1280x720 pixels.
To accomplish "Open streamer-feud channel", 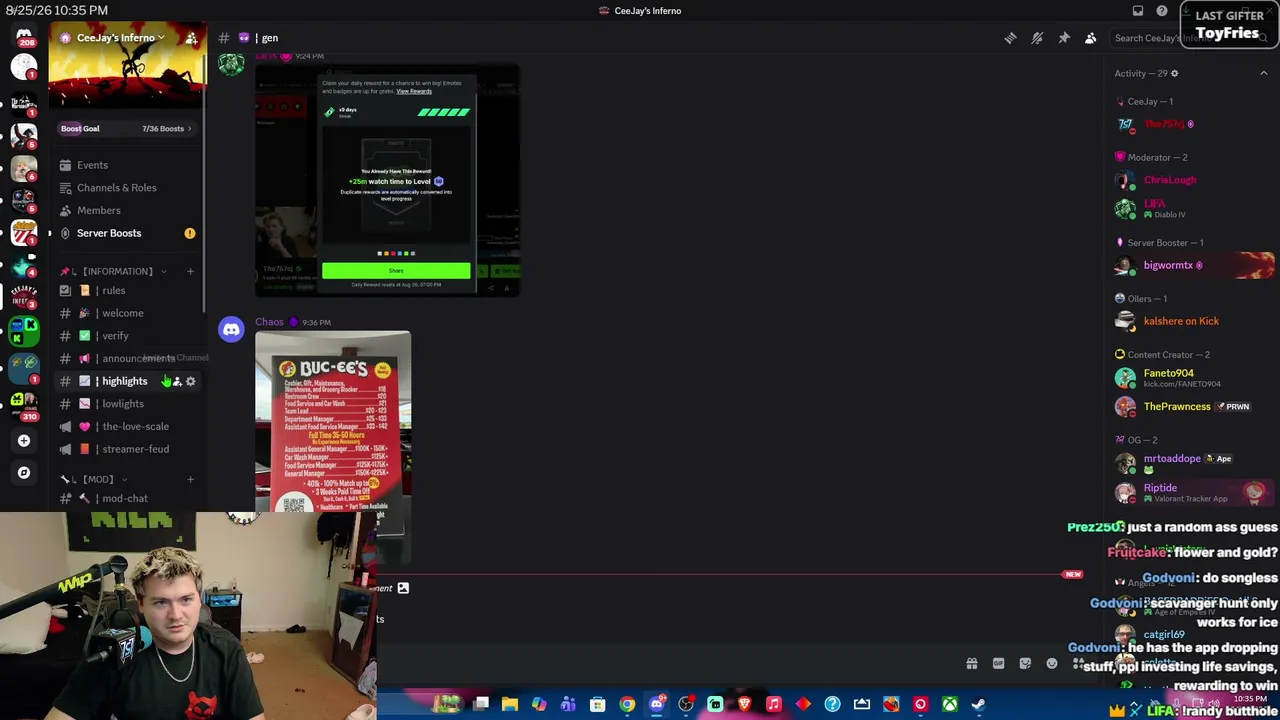I will (x=126, y=449).
